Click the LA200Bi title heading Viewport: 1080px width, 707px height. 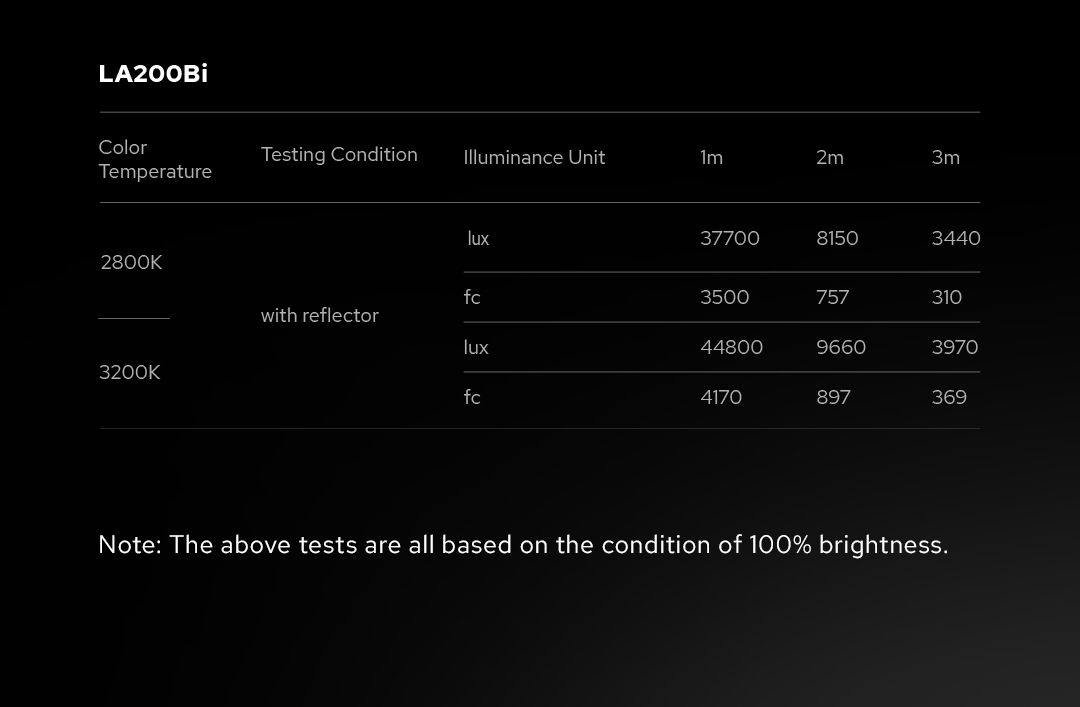click(x=153, y=74)
